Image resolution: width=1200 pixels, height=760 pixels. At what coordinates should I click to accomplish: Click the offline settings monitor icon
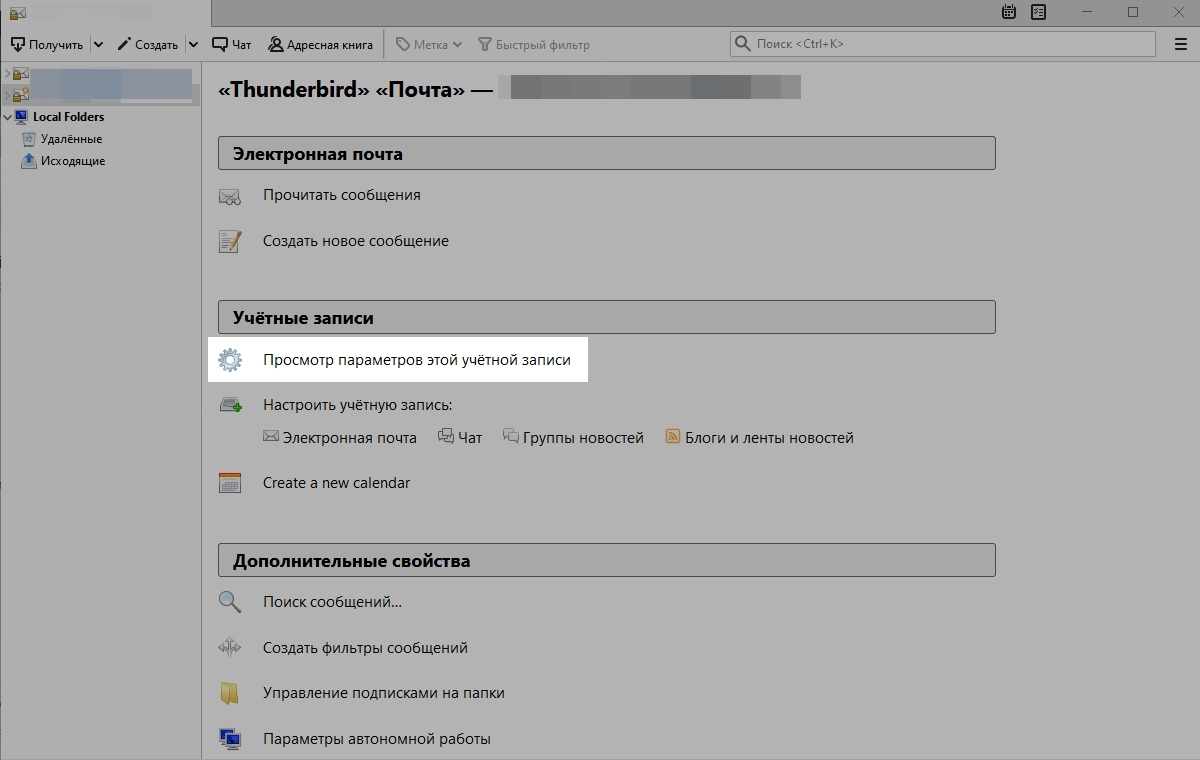click(230, 740)
